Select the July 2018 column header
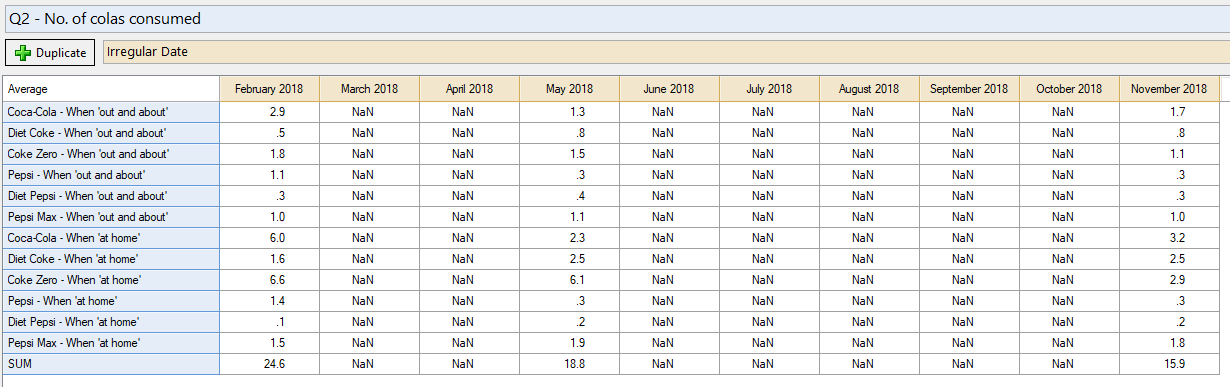The image size is (1230, 387). coord(769,89)
